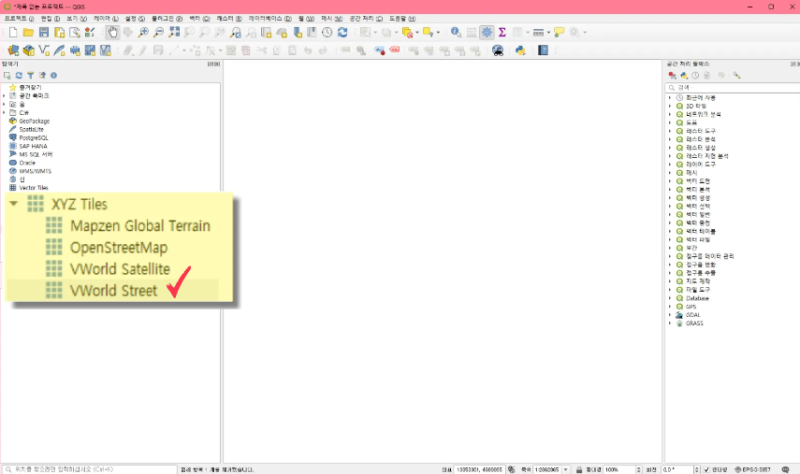Expand the C:# drive in Browser
This screenshot has width=800, height=474.
click(x=4, y=113)
